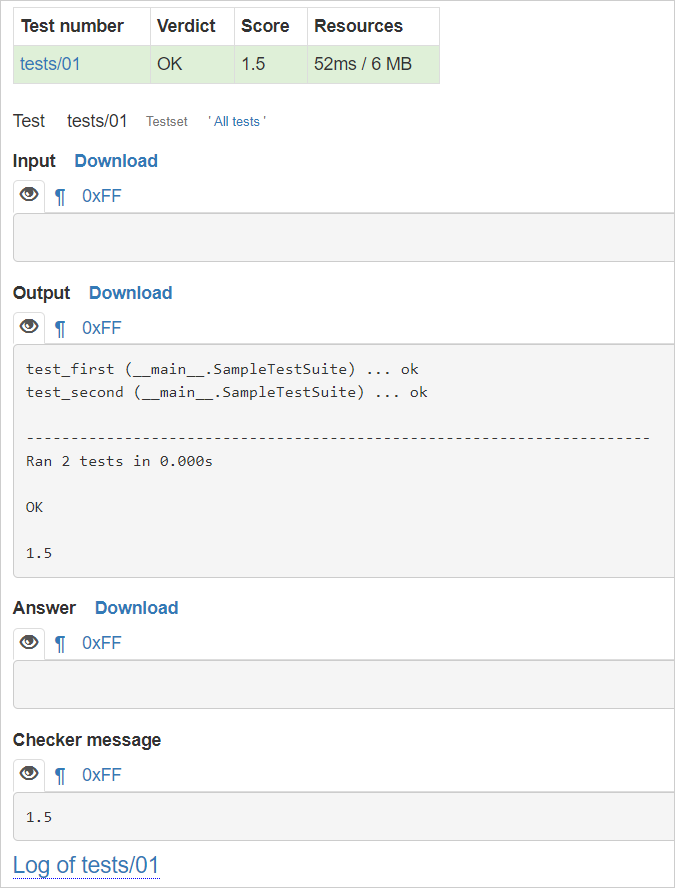Screen dimensions: 675x888
Task: Click the Checker message 1.5 text box
Action: point(344,817)
